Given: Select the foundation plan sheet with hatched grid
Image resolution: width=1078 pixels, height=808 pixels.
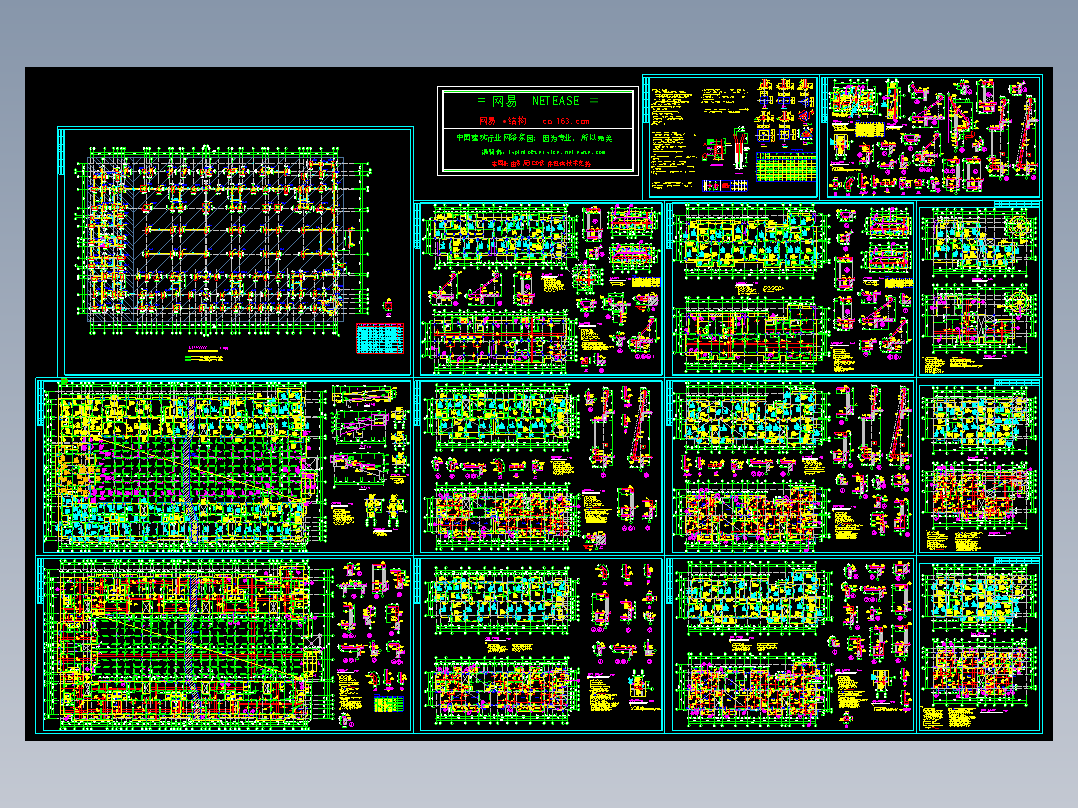Looking at the screenshot, I should [235, 251].
